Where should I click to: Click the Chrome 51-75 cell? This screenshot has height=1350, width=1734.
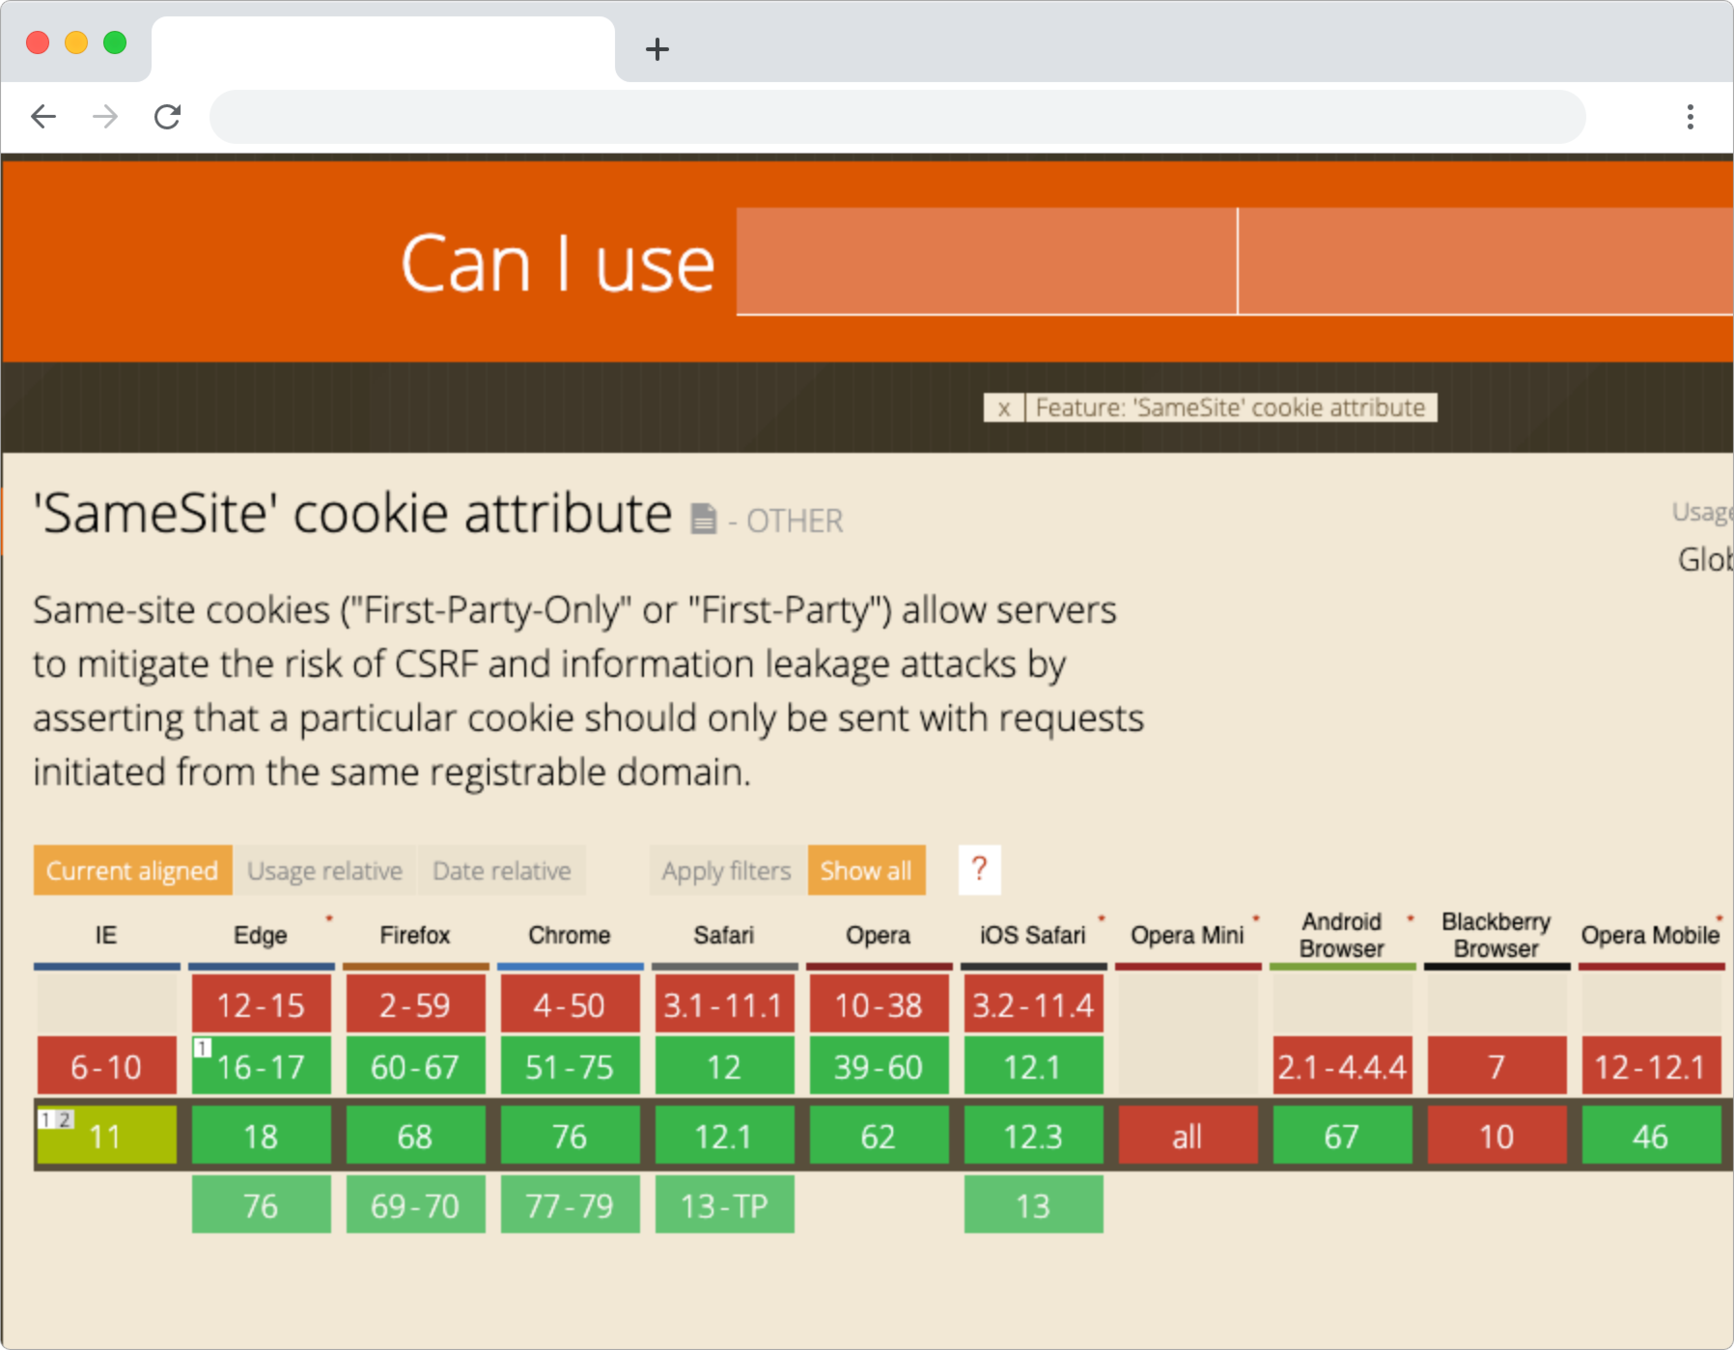tap(570, 1066)
